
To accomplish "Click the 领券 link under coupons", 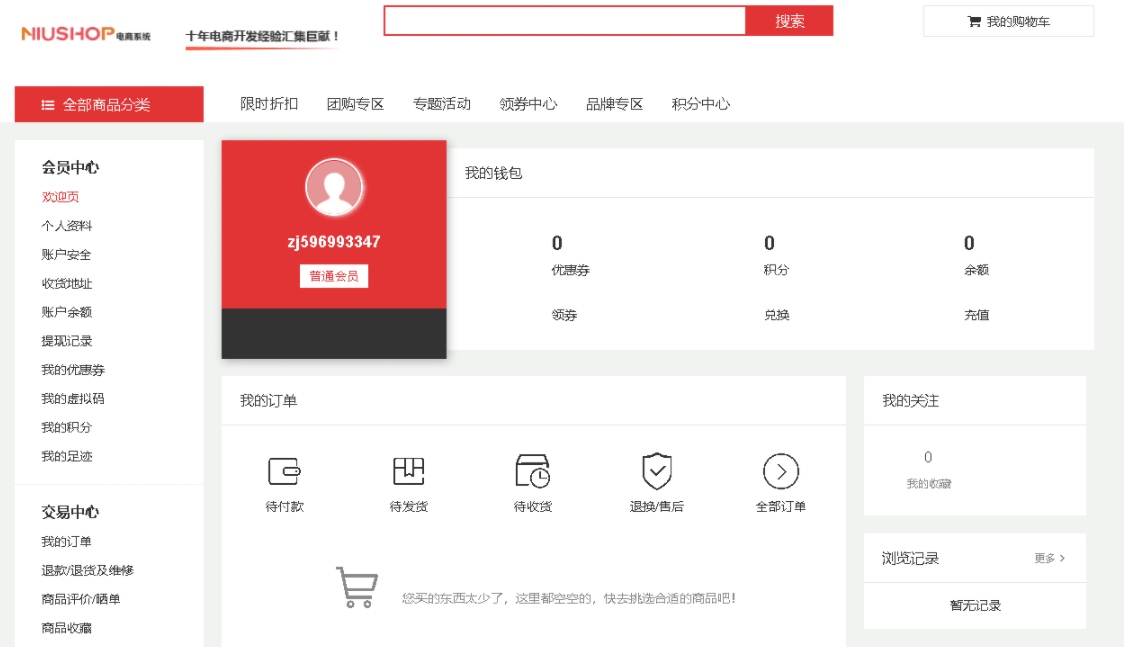I will [x=564, y=315].
